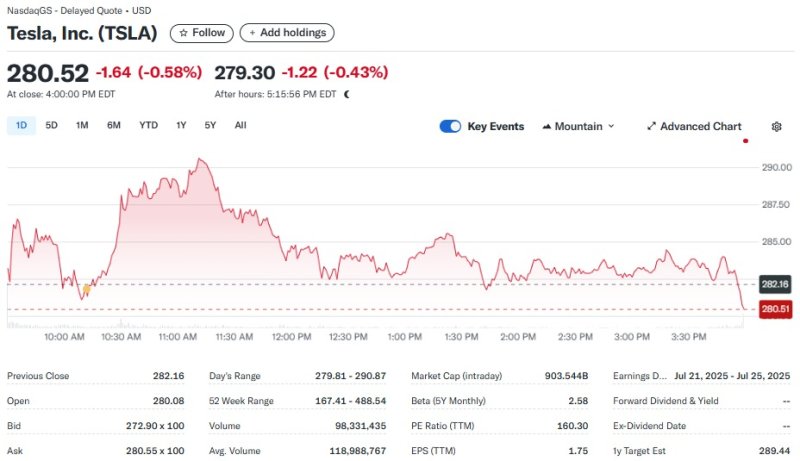This screenshot has height=461, width=800.
Task: Click the Beta (5Y Monthly) label
Action: tap(448, 401)
